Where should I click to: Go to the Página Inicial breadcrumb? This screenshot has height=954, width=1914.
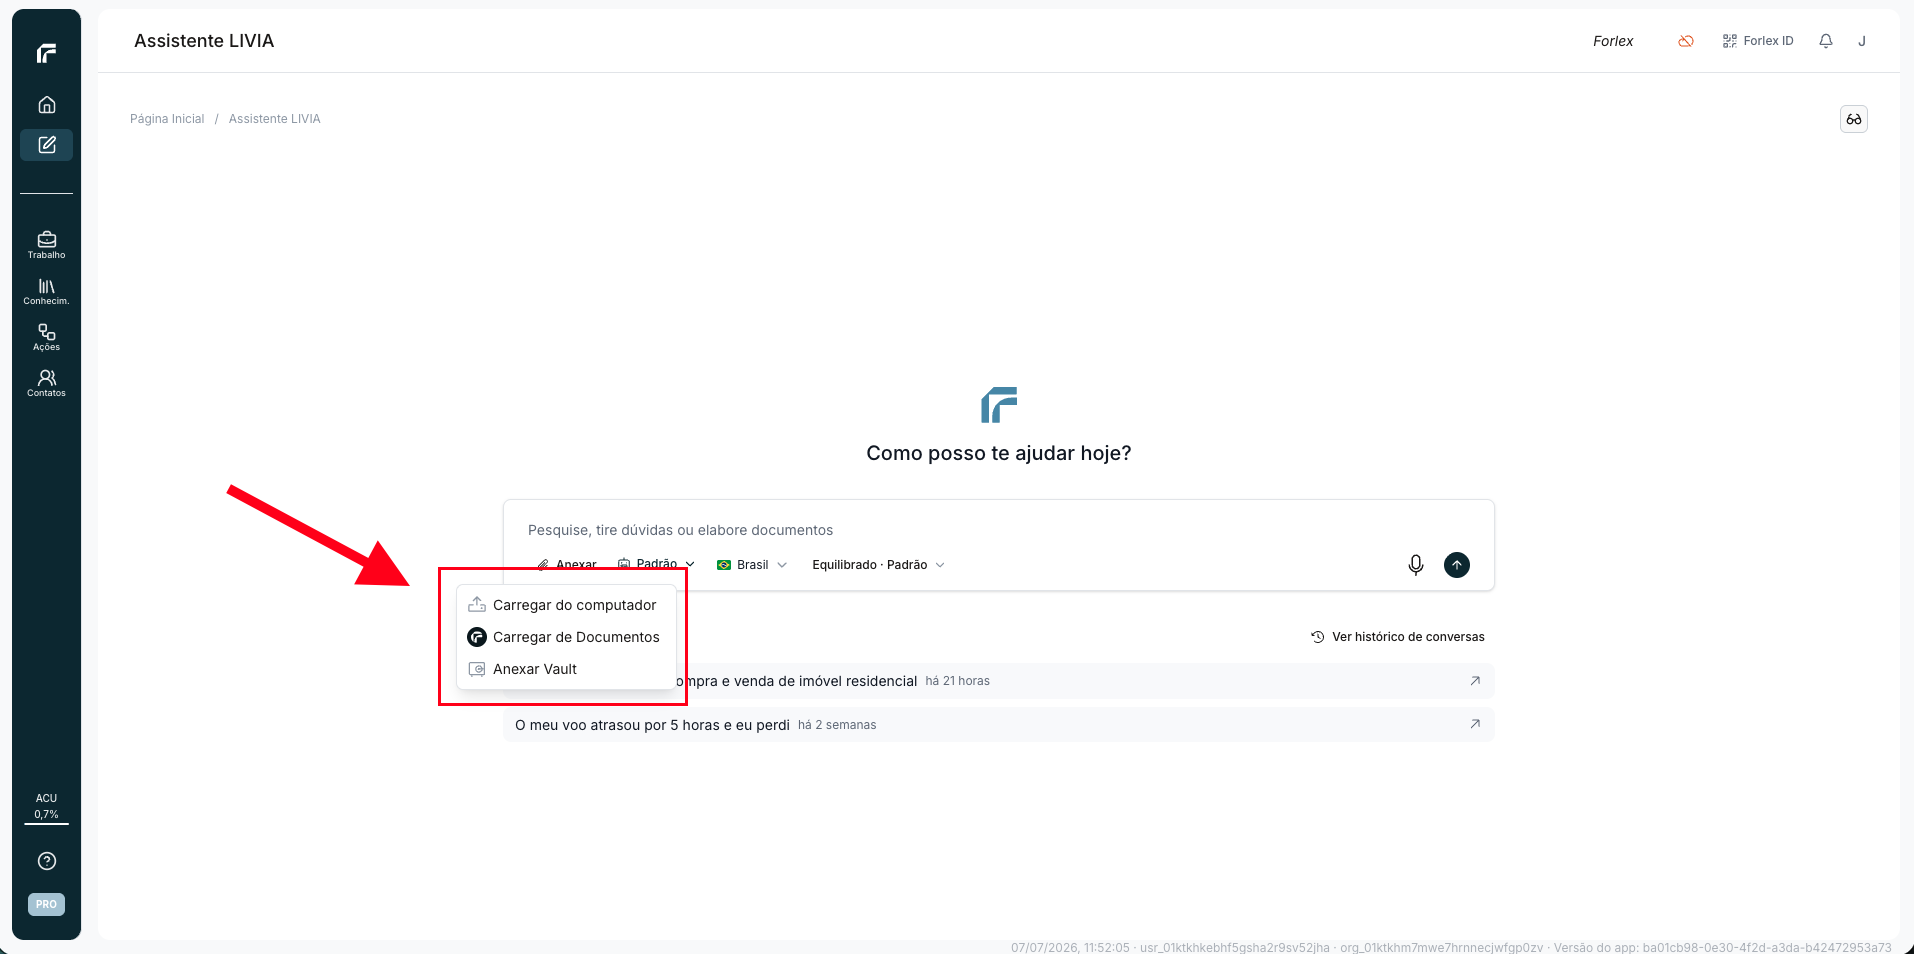(x=167, y=119)
